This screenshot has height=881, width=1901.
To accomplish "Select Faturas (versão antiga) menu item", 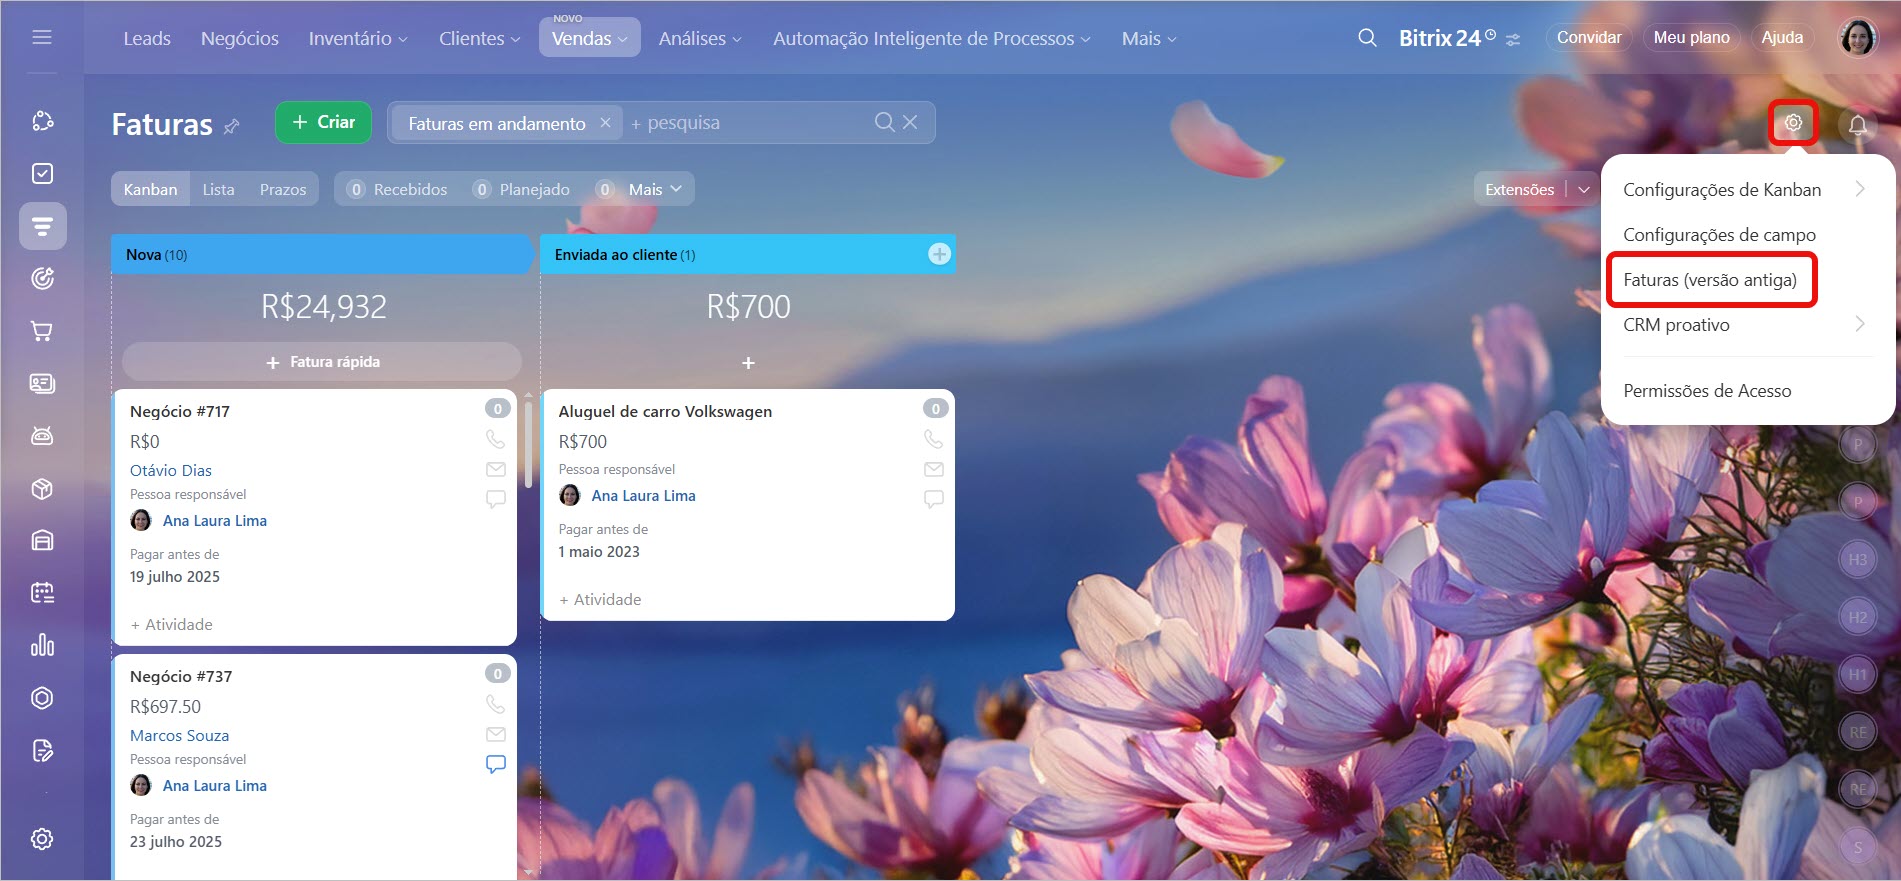I will click(1710, 280).
